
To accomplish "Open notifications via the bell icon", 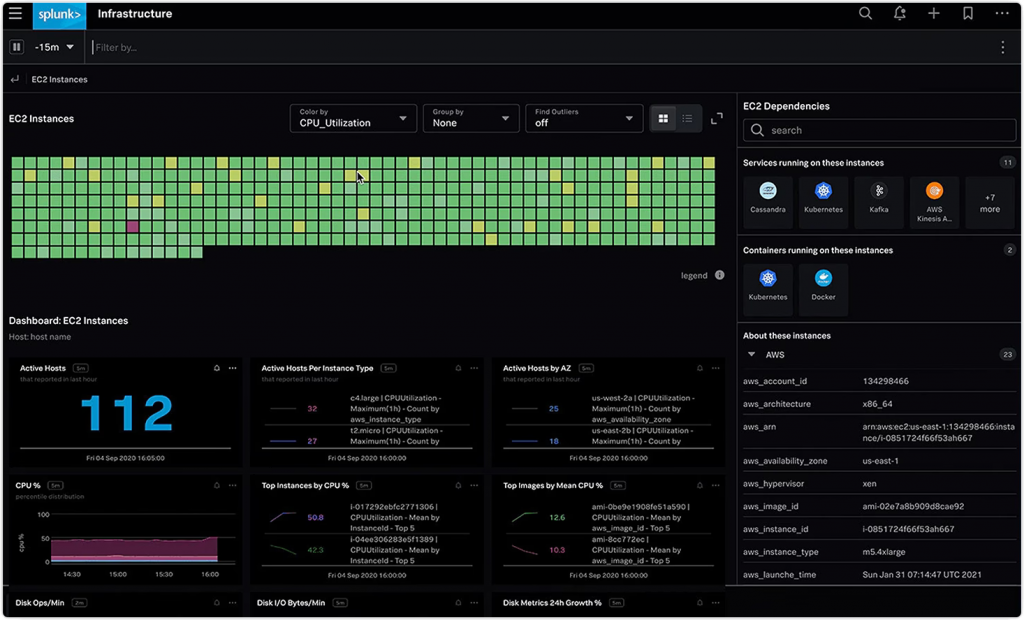I will click(x=899, y=14).
